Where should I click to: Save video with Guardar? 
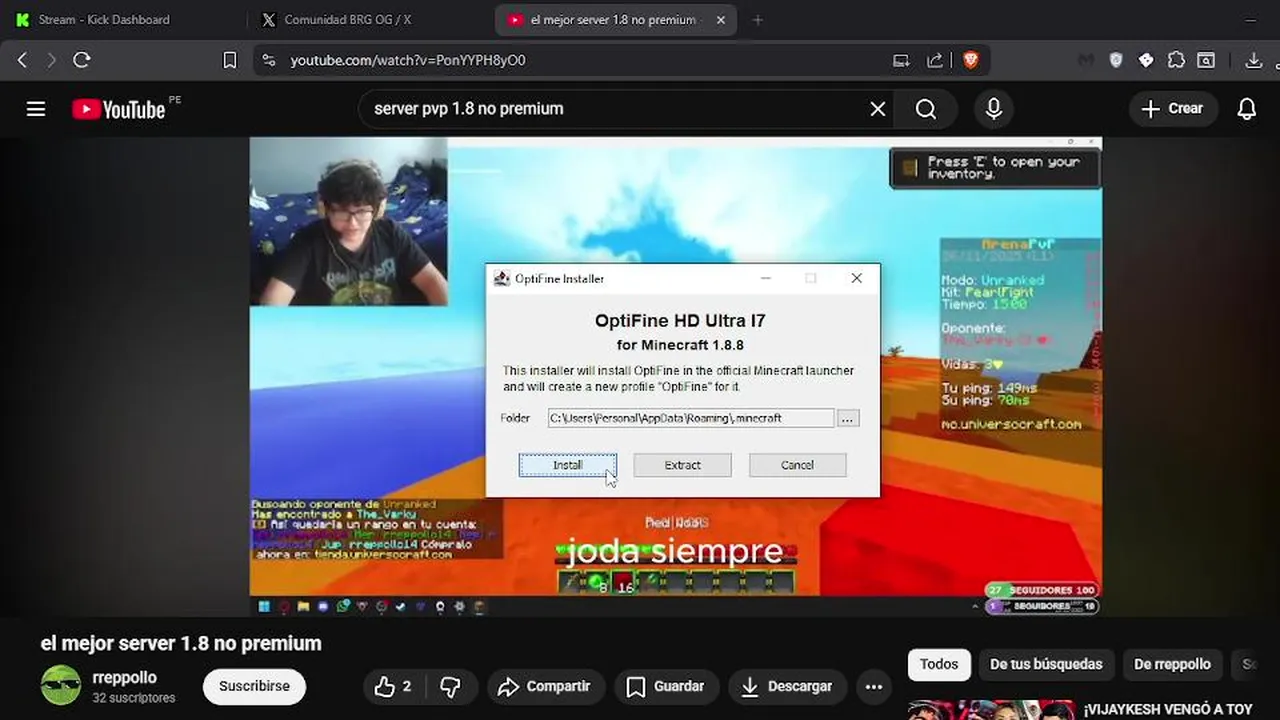(x=666, y=686)
